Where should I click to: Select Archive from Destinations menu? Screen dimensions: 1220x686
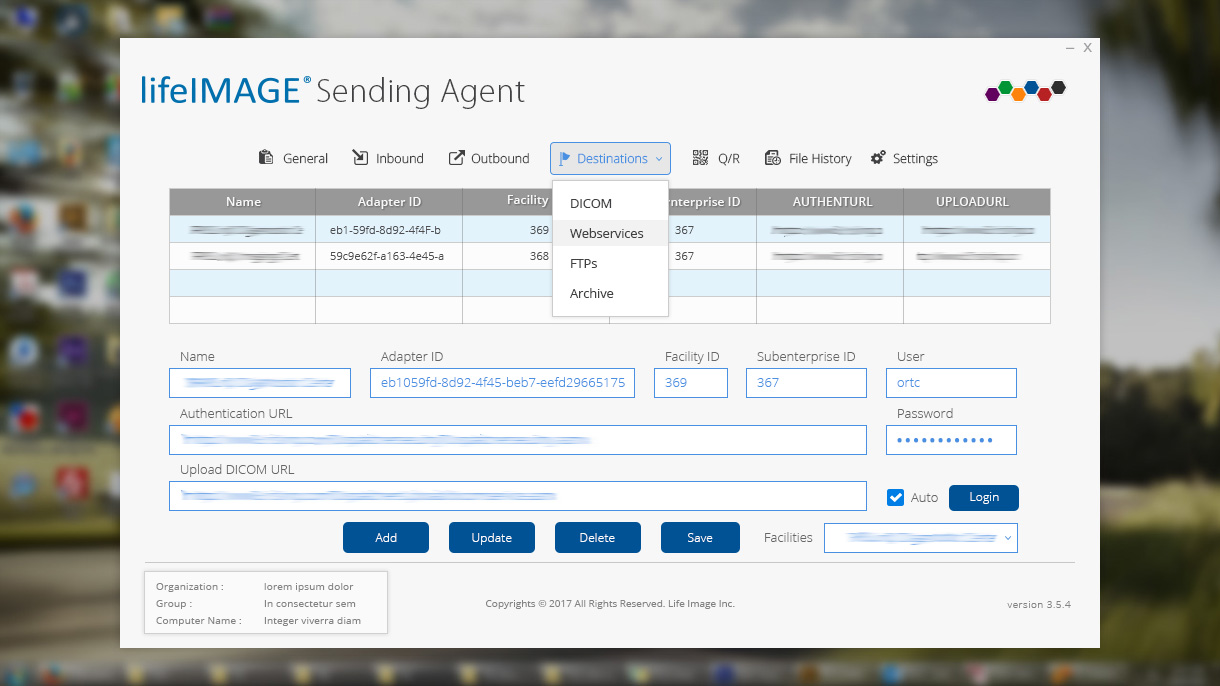(610, 293)
